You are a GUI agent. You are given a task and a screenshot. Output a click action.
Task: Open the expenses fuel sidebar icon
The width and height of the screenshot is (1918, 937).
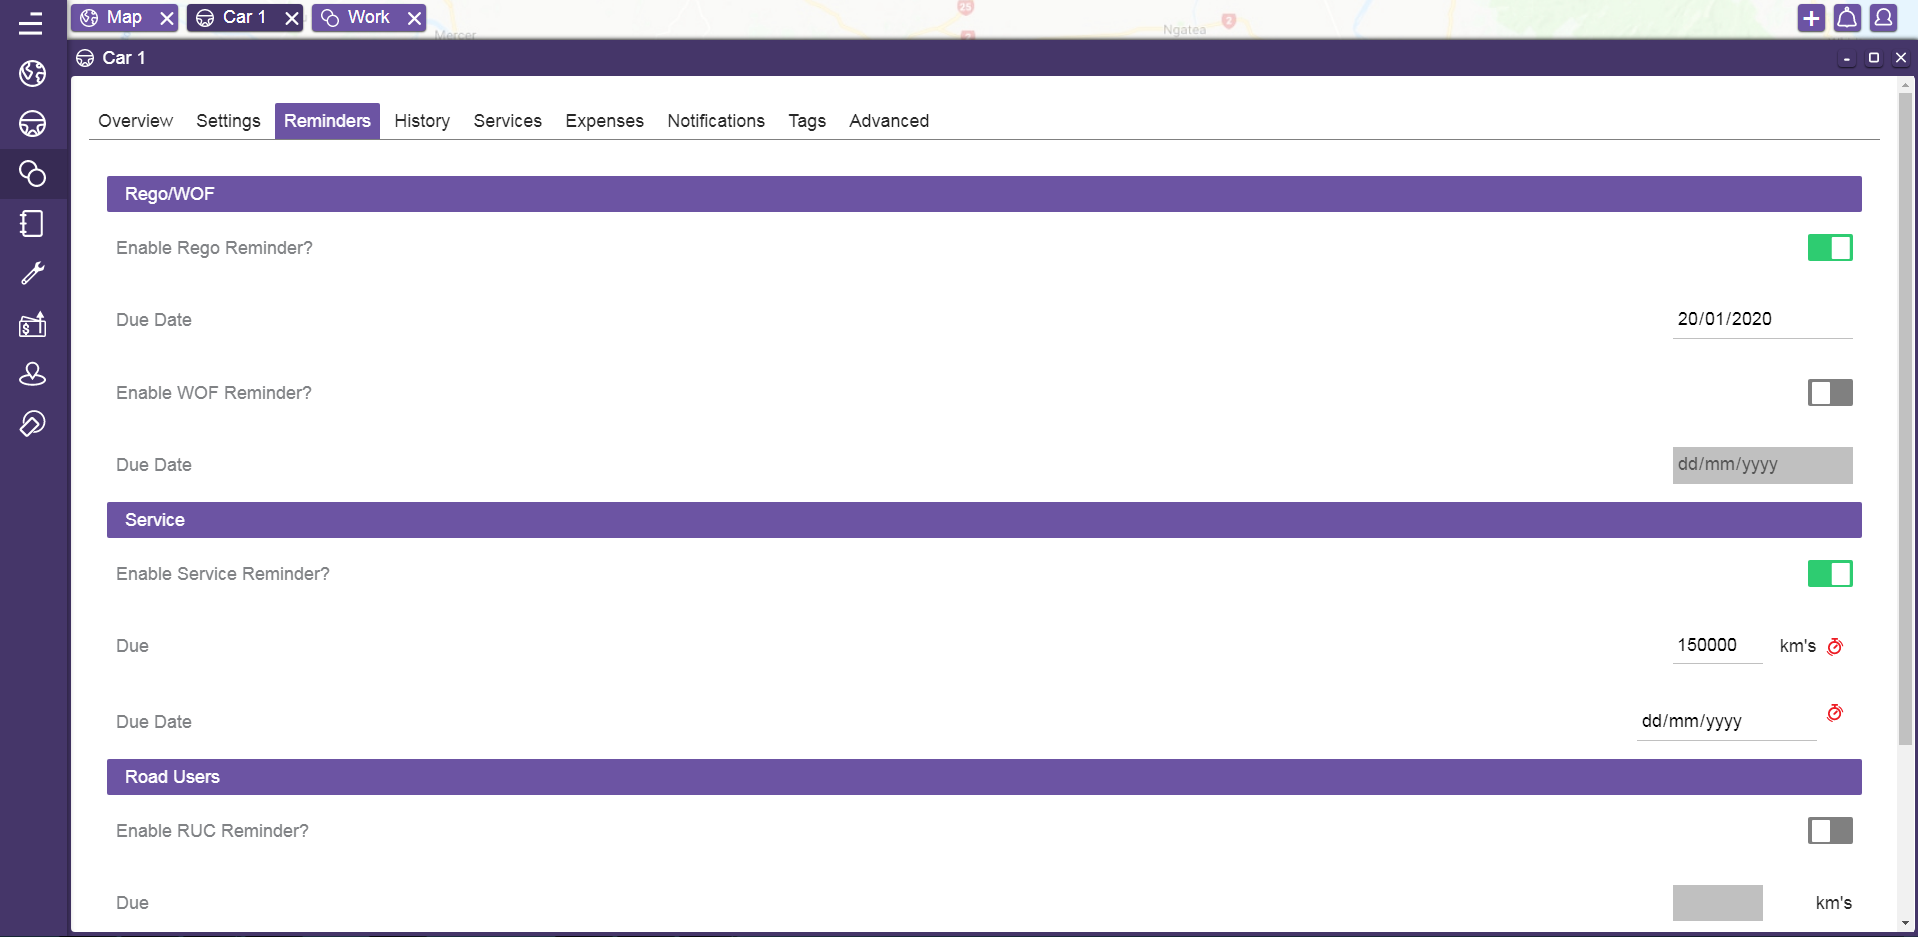click(x=32, y=323)
